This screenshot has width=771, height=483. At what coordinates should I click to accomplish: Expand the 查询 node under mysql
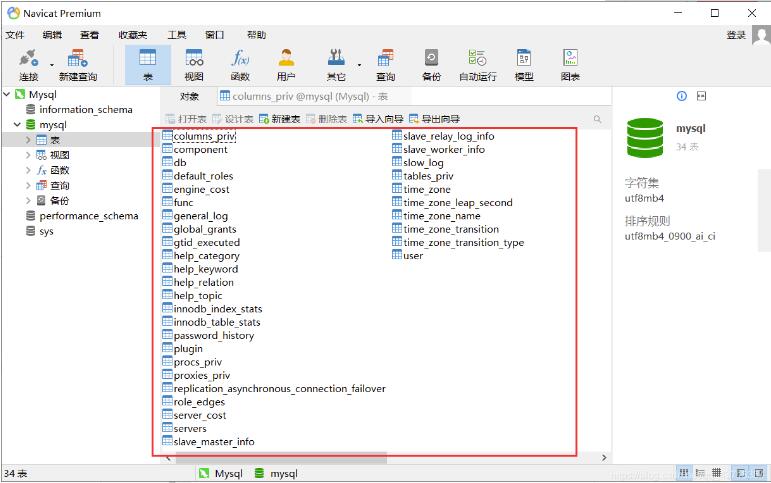(x=29, y=185)
